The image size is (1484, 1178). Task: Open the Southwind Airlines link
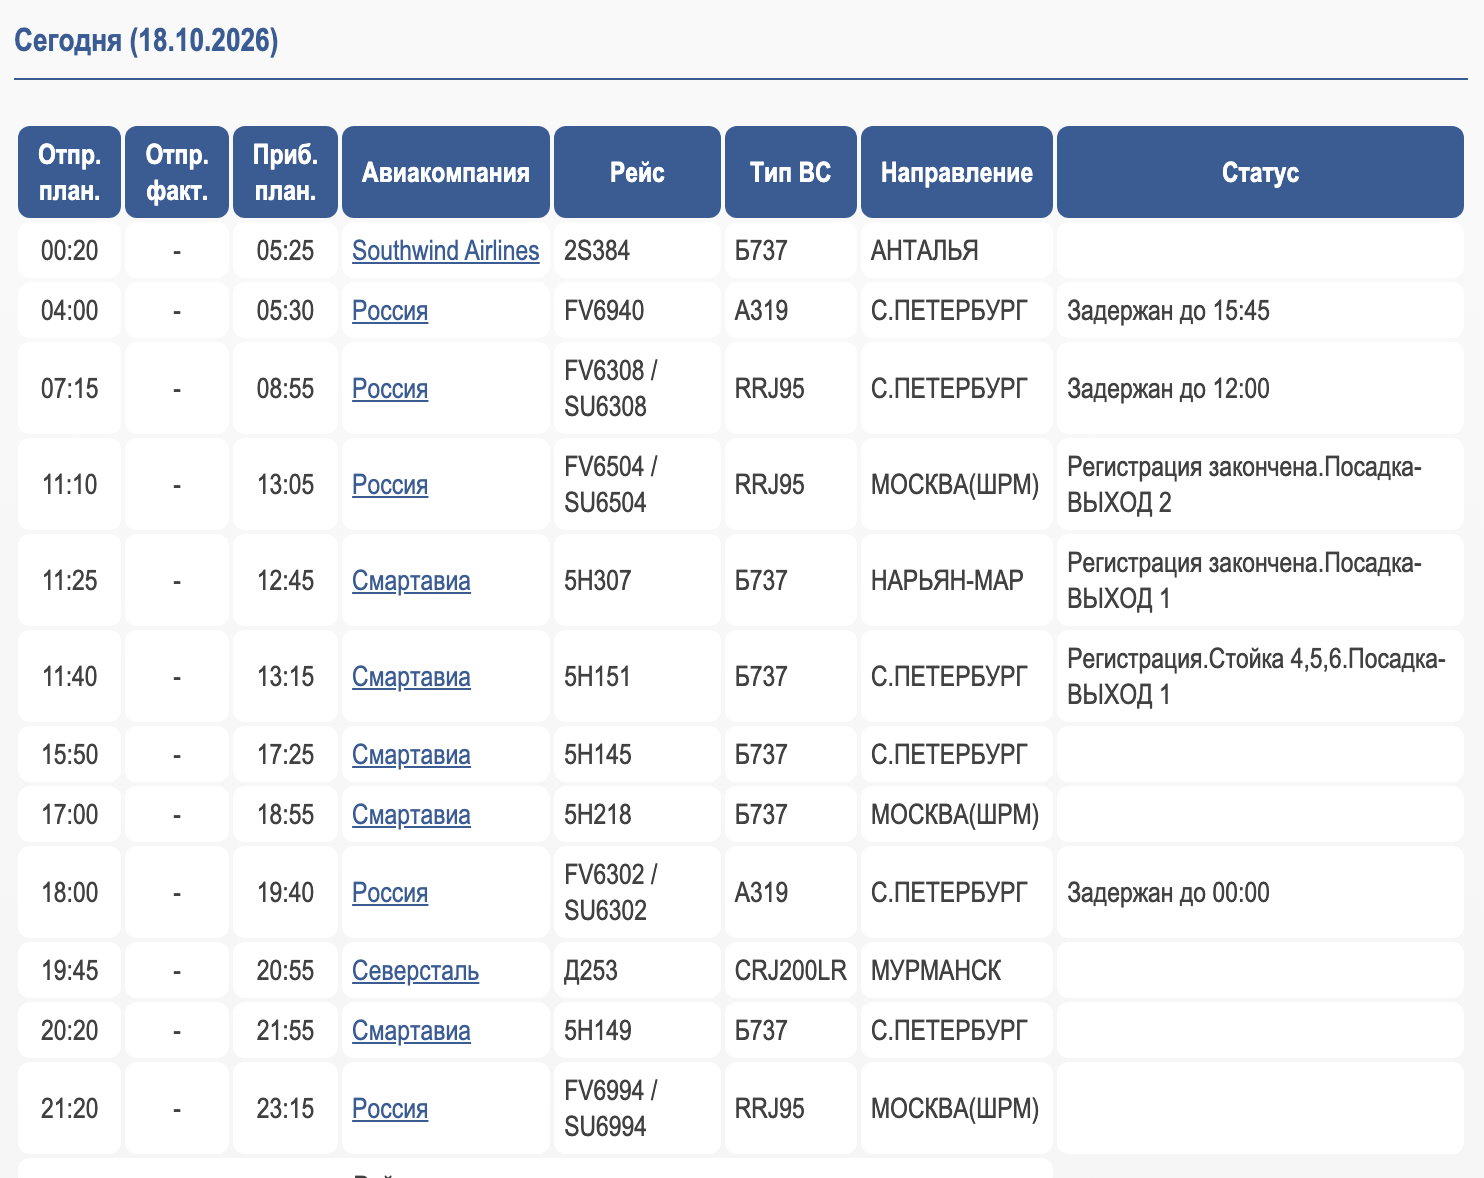(445, 250)
